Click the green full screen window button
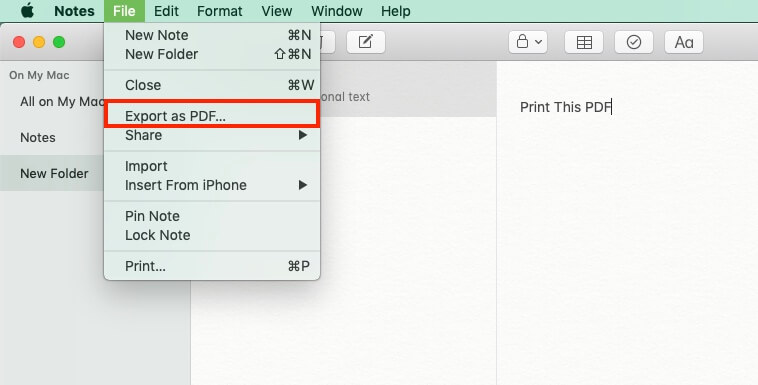This screenshot has height=385, width=758. coord(59,42)
